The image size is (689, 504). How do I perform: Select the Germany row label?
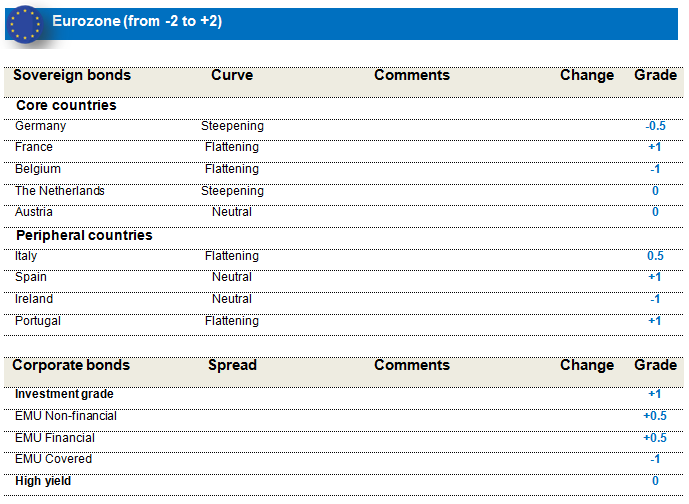pyautogui.click(x=41, y=126)
